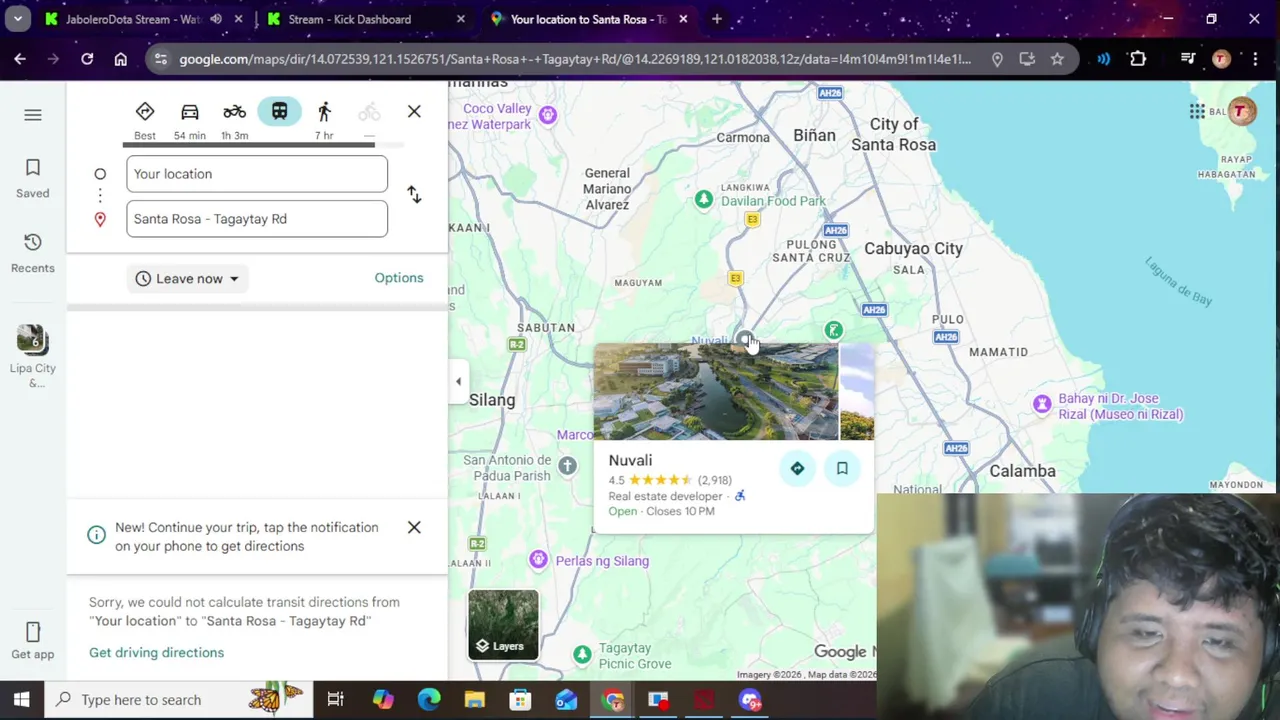The width and height of the screenshot is (1280, 720).
Task: Open the tab search dropdown
Action: tap(18, 19)
